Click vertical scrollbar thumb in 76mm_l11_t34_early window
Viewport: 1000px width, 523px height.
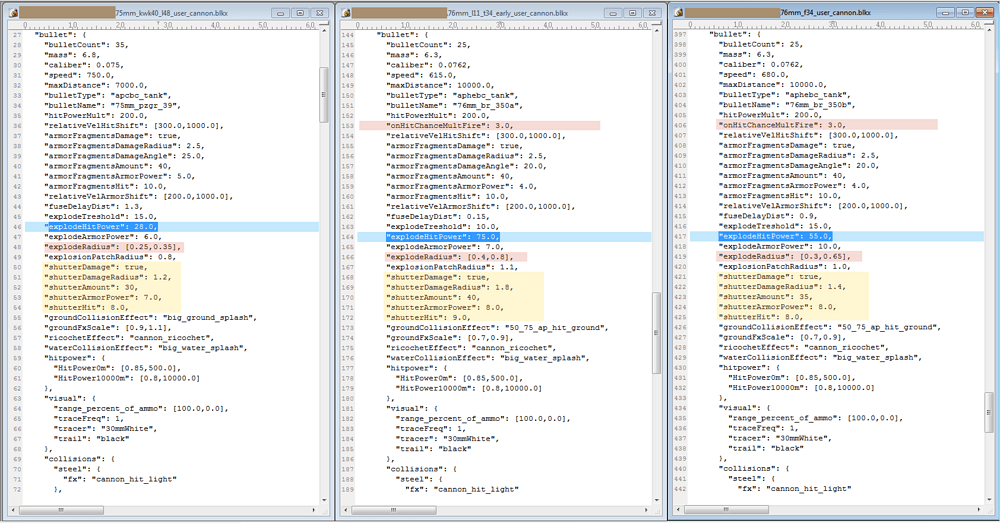pyautogui.click(x=656, y=333)
